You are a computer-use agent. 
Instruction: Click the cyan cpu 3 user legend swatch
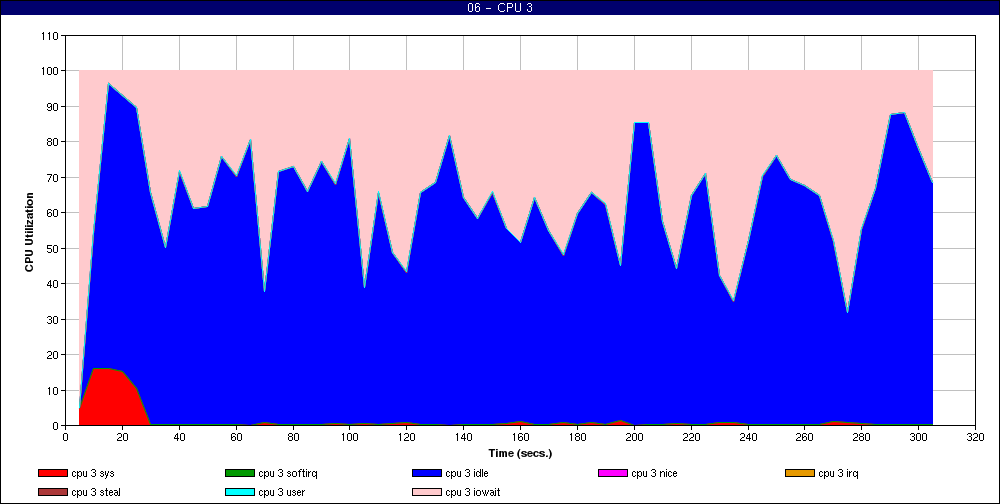pos(239,493)
